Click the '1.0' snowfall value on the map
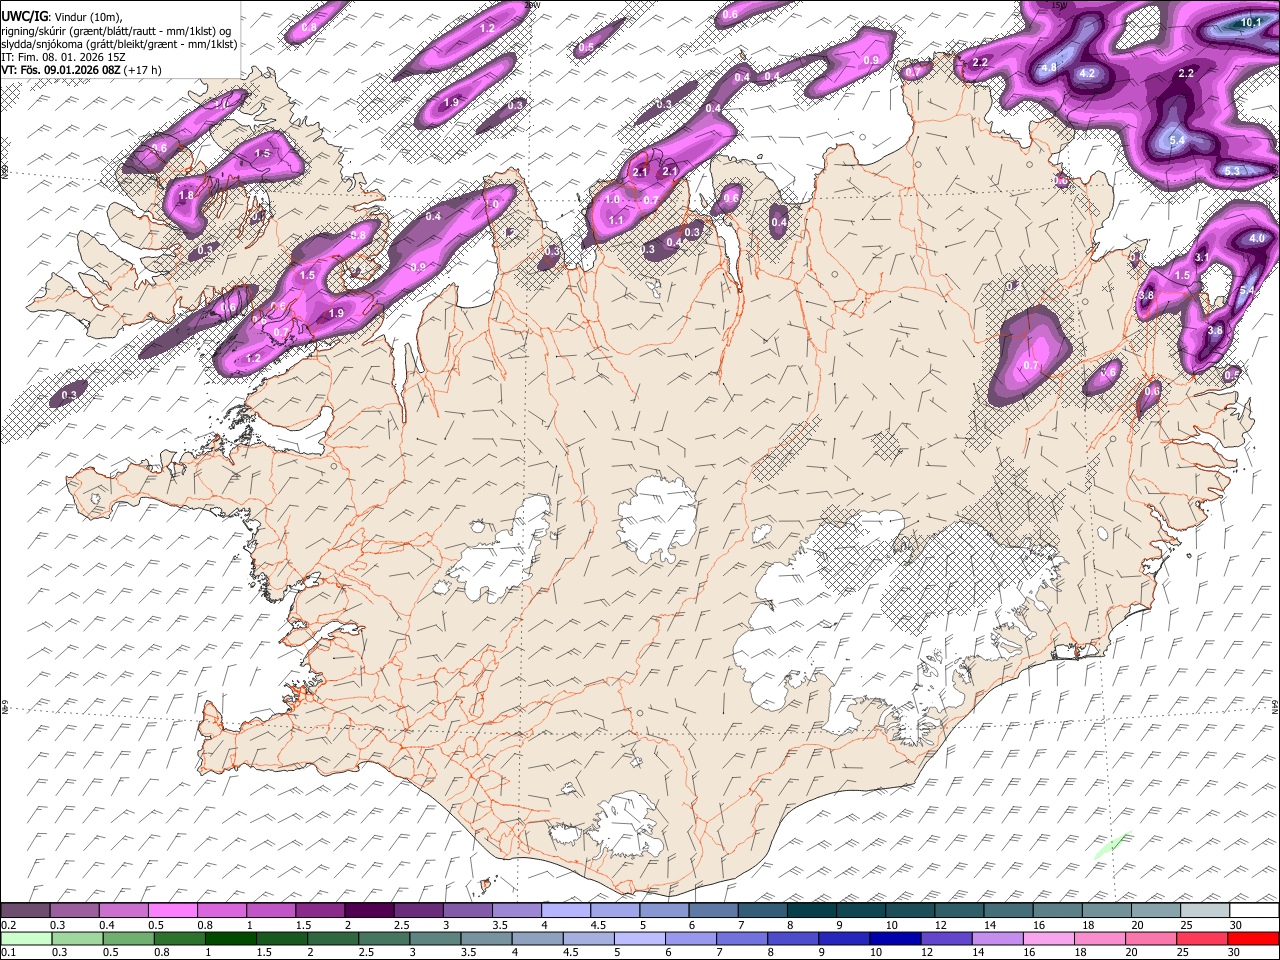The height and width of the screenshot is (960, 1280). click(612, 199)
